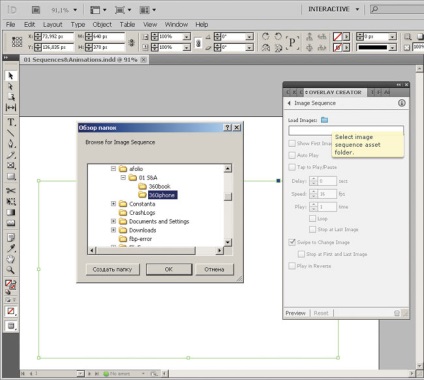This screenshot has width=424, height=380.
Task: Select the Rectangle Frame tool
Action: click(x=11, y=165)
